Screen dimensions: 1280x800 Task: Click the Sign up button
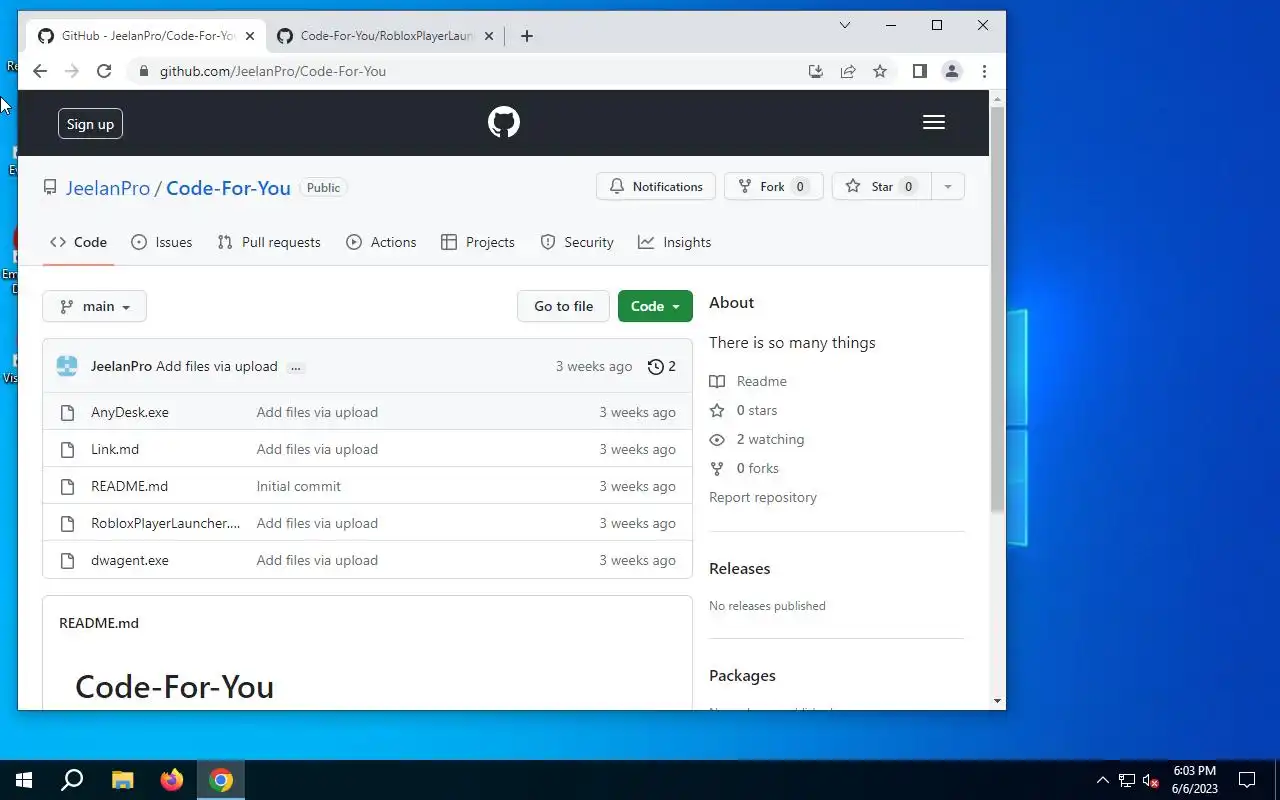click(90, 124)
